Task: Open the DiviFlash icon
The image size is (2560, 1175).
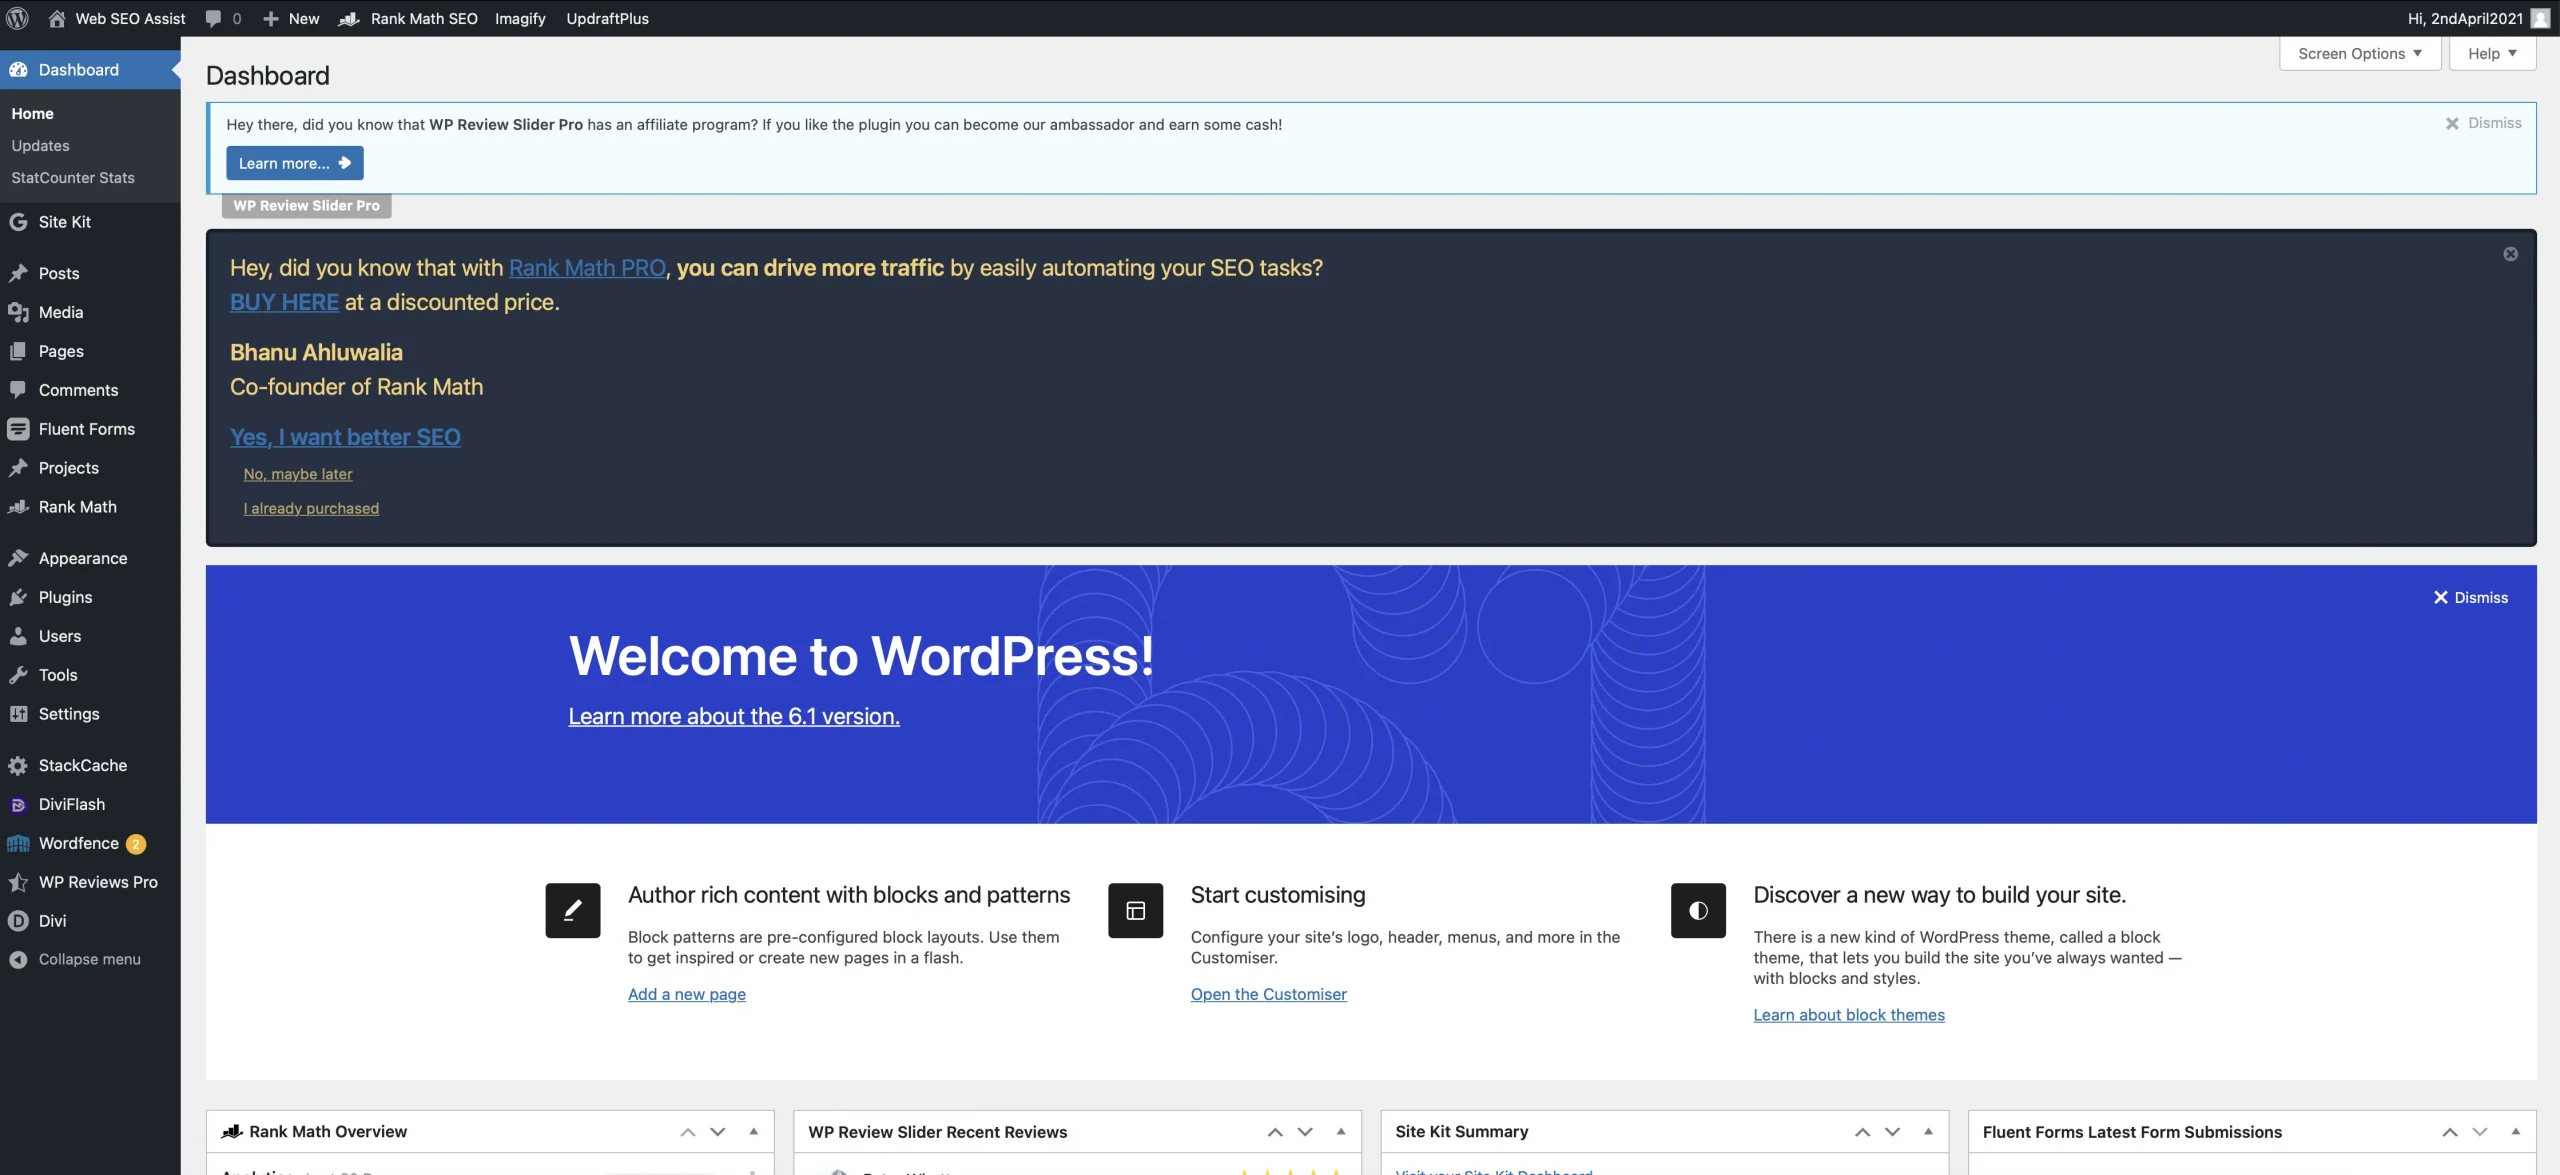Action: click(x=18, y=805)
